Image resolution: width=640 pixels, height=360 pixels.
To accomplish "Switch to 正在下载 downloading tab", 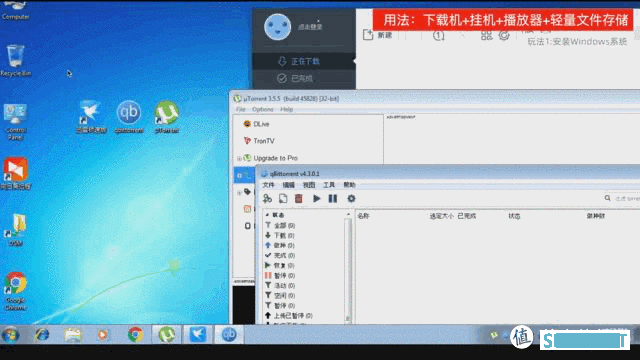I will [304, 61].
